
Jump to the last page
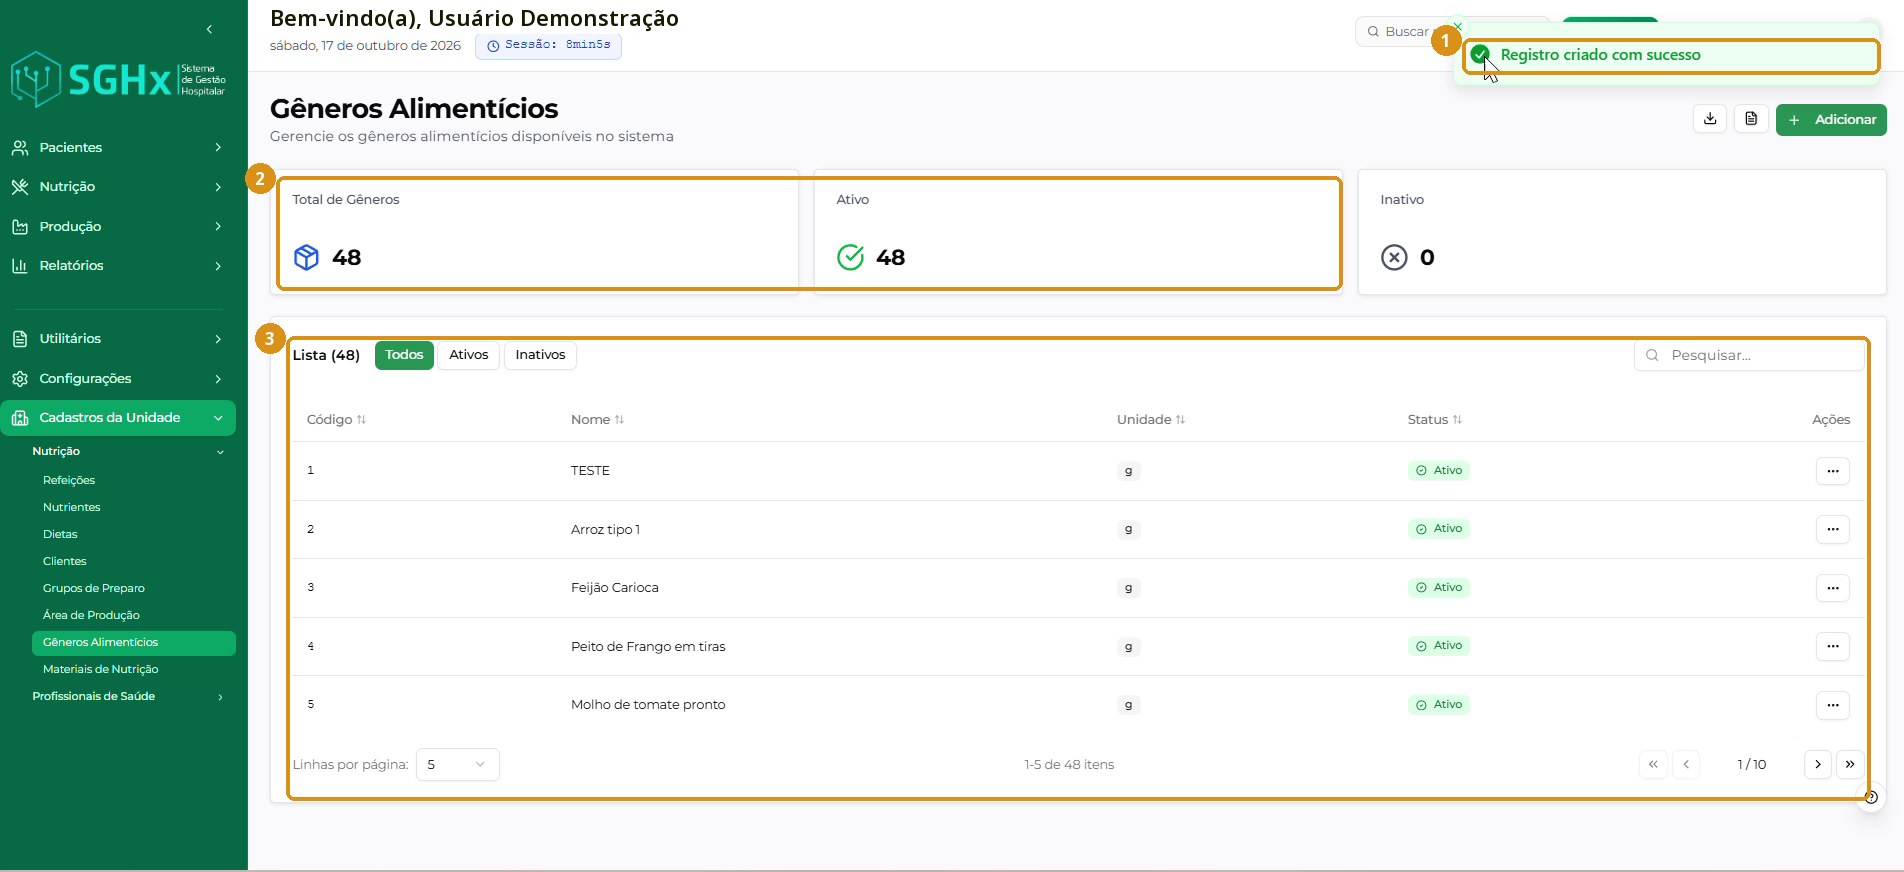tap(1850, 764)
